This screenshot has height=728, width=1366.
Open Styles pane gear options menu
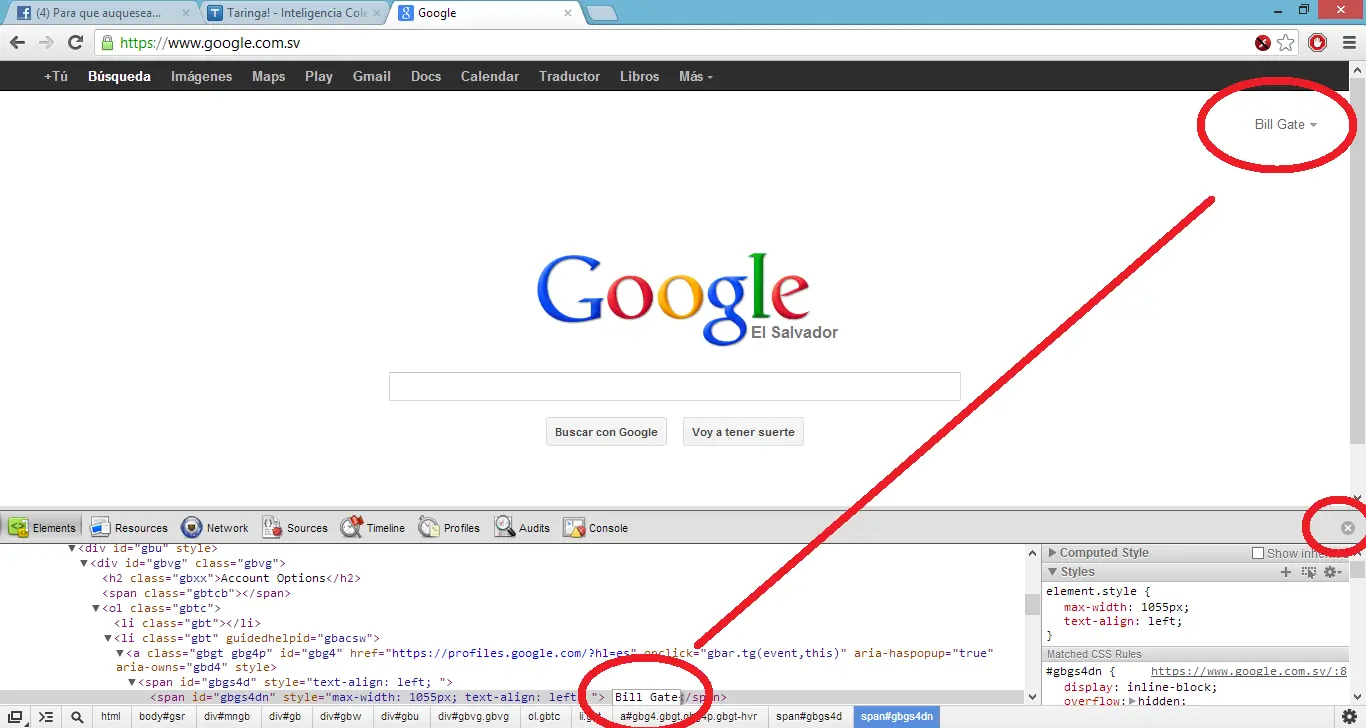point(1332,572)
